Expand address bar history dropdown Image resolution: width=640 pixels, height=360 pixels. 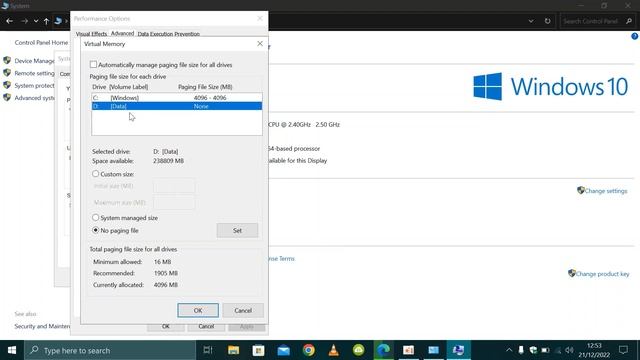coord(531,21)
